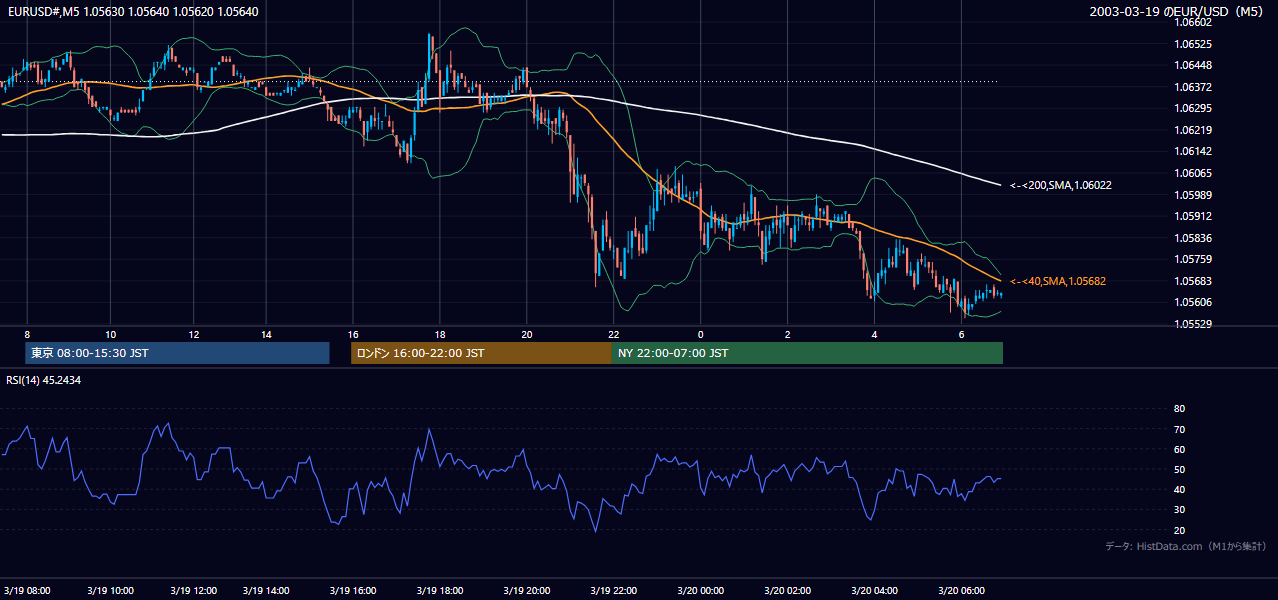
Task: Select the NY 22:00-07:00 JST session bar
Action: point(807,353)
